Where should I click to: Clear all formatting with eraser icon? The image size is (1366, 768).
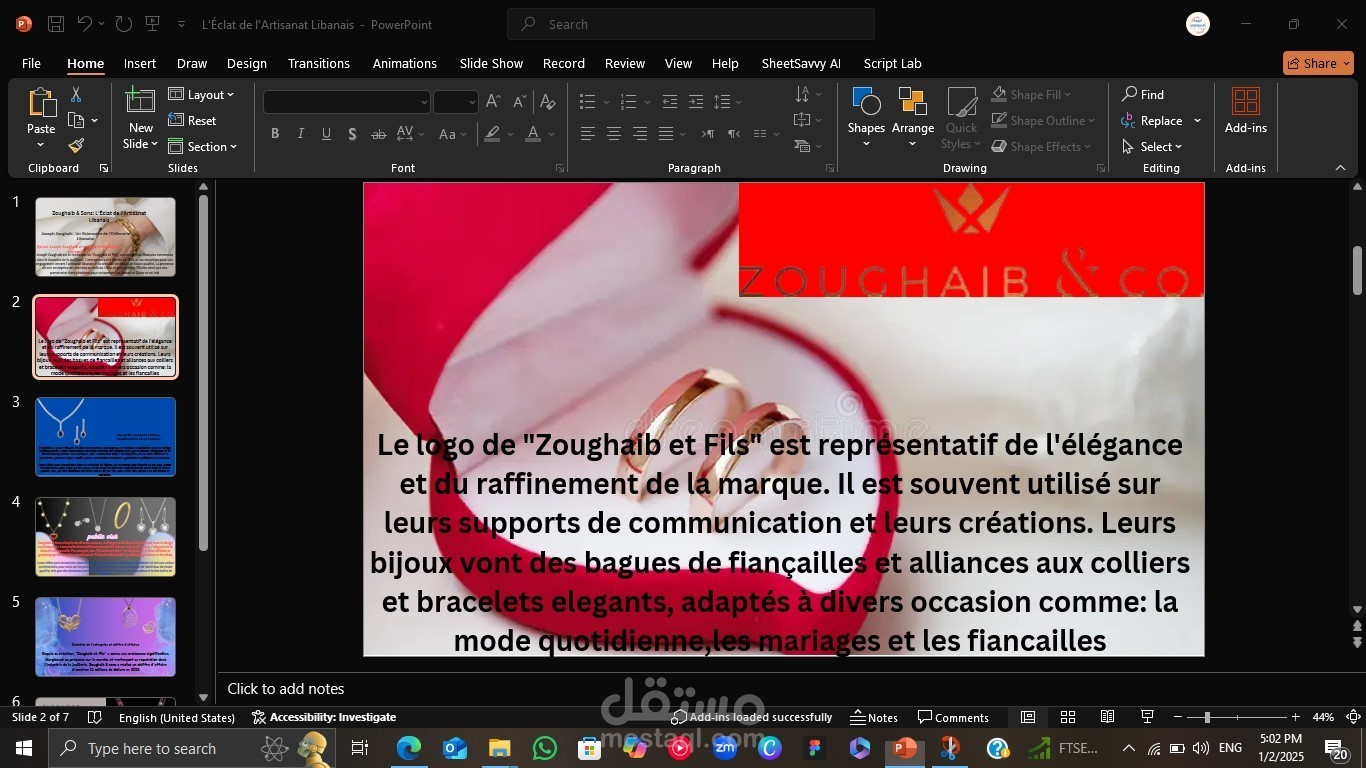547,102
